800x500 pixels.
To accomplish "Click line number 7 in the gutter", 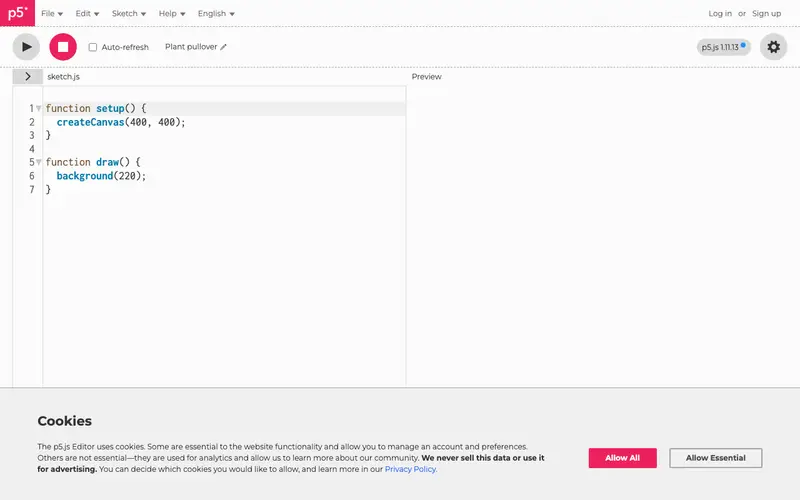I will [32, 189].
